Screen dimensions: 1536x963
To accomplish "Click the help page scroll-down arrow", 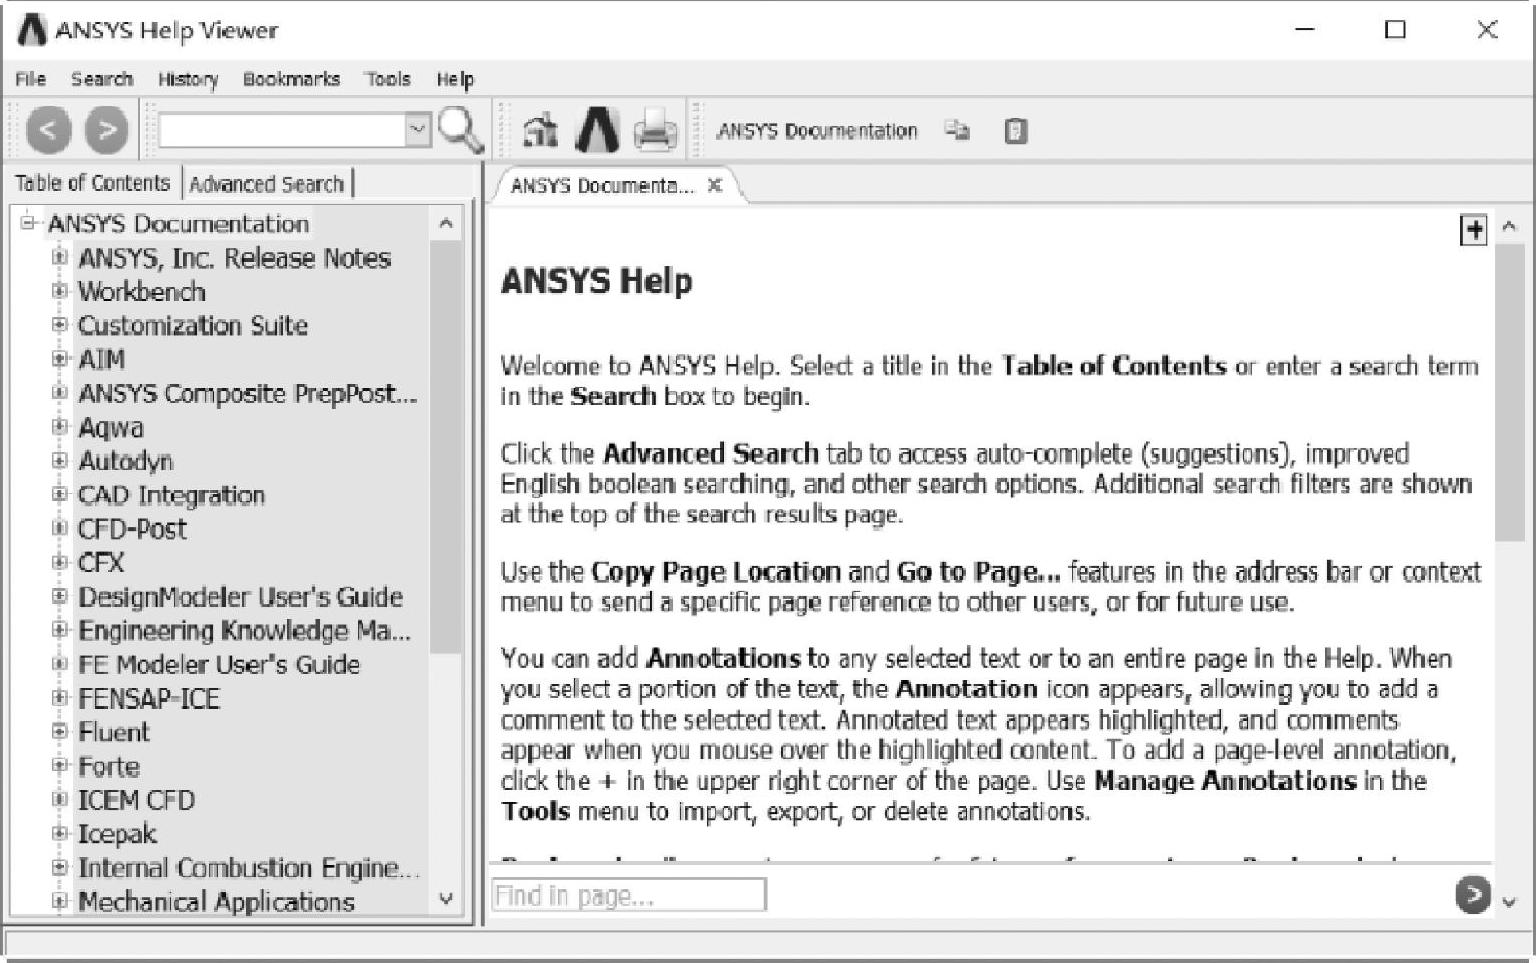I will 1509,901.
